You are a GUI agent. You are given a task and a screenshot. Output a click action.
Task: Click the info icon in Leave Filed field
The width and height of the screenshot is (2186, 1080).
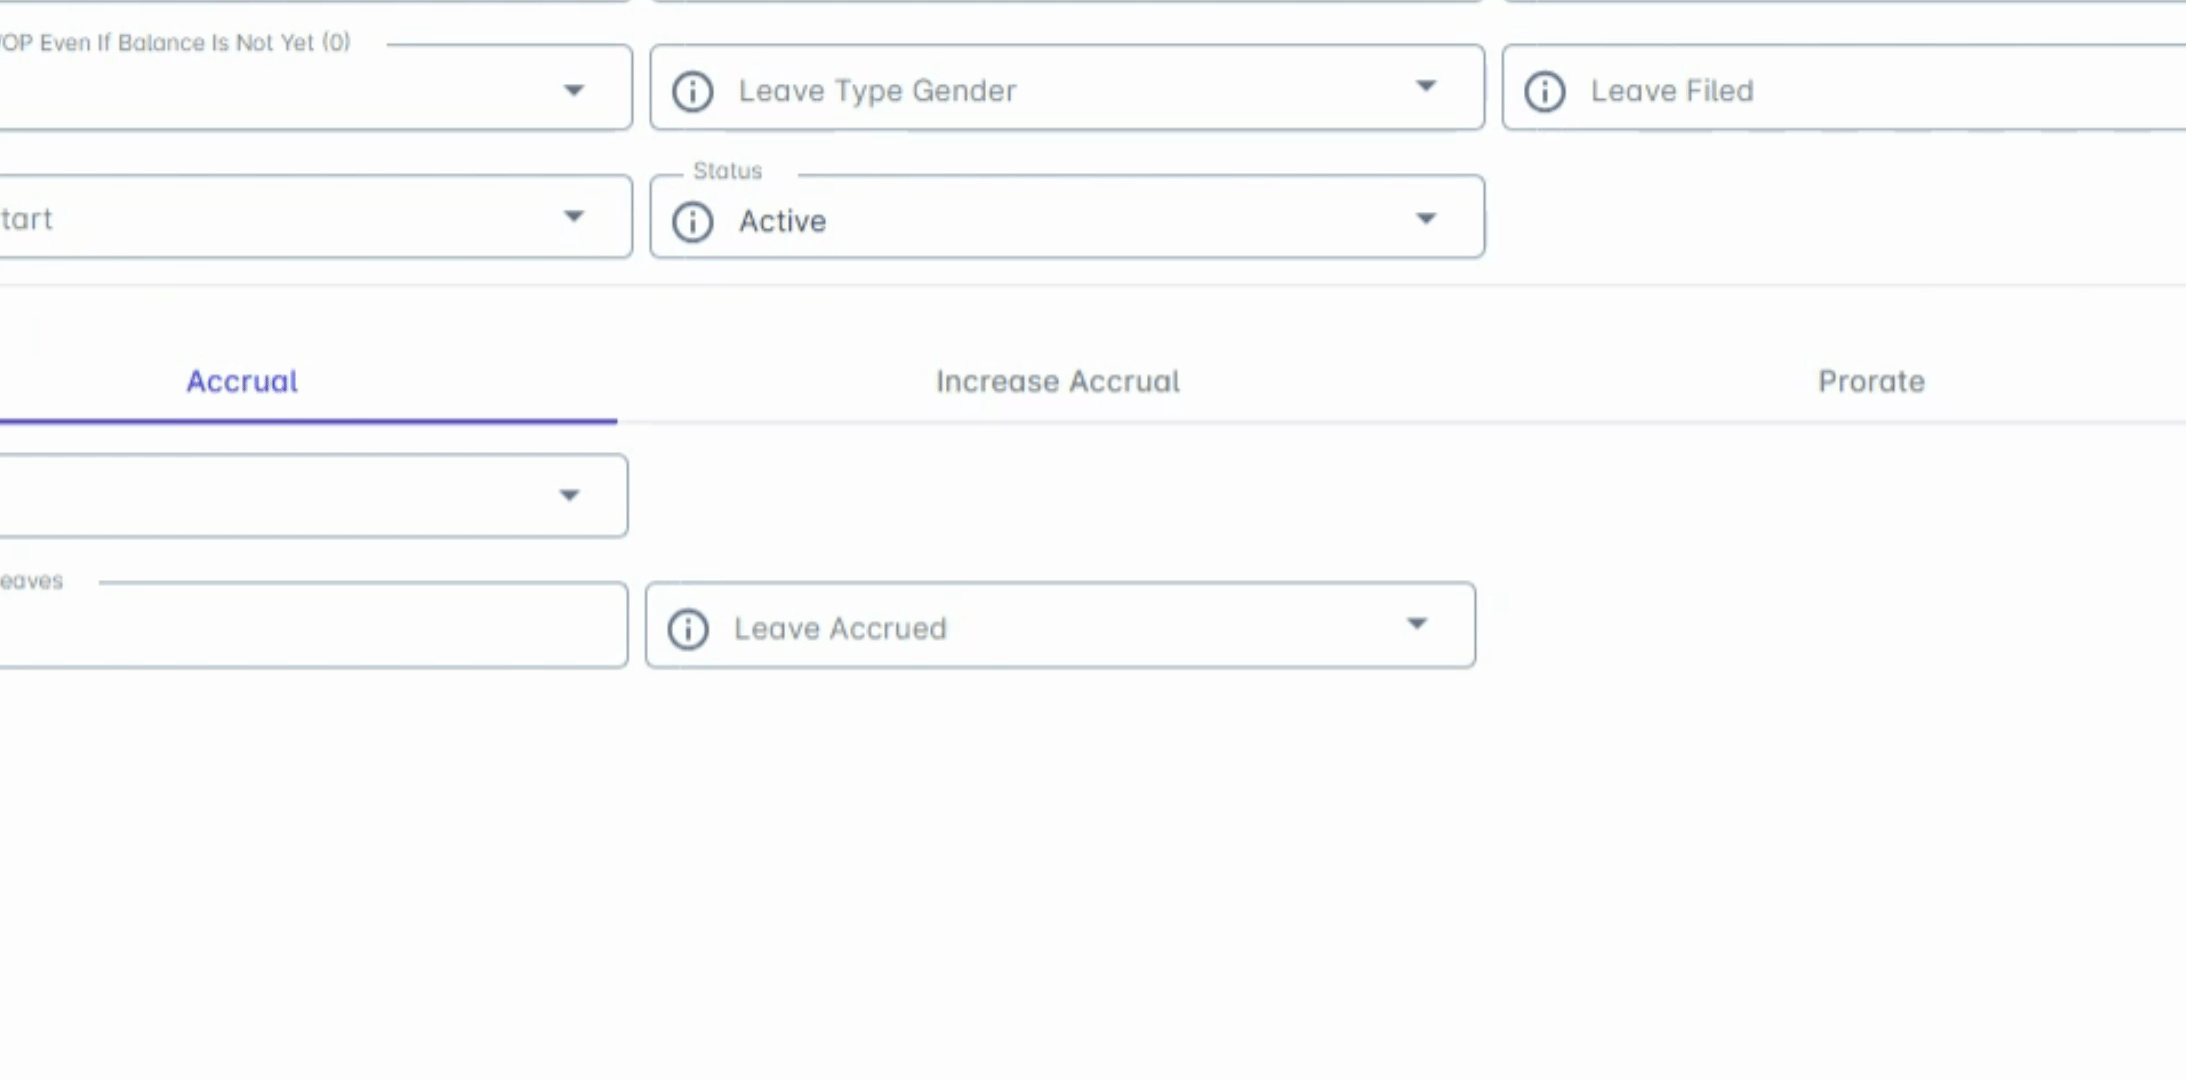pyautogui.click(x=1544, y=91)
